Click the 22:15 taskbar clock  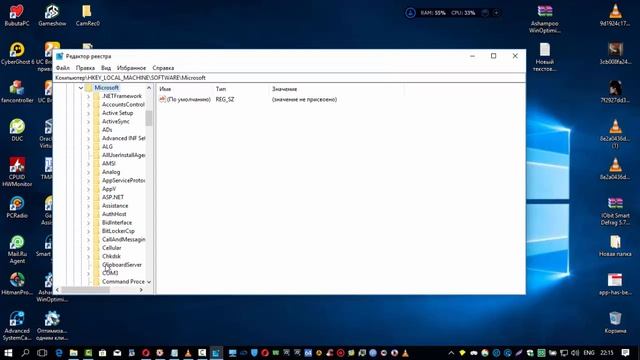pos(607,353)
